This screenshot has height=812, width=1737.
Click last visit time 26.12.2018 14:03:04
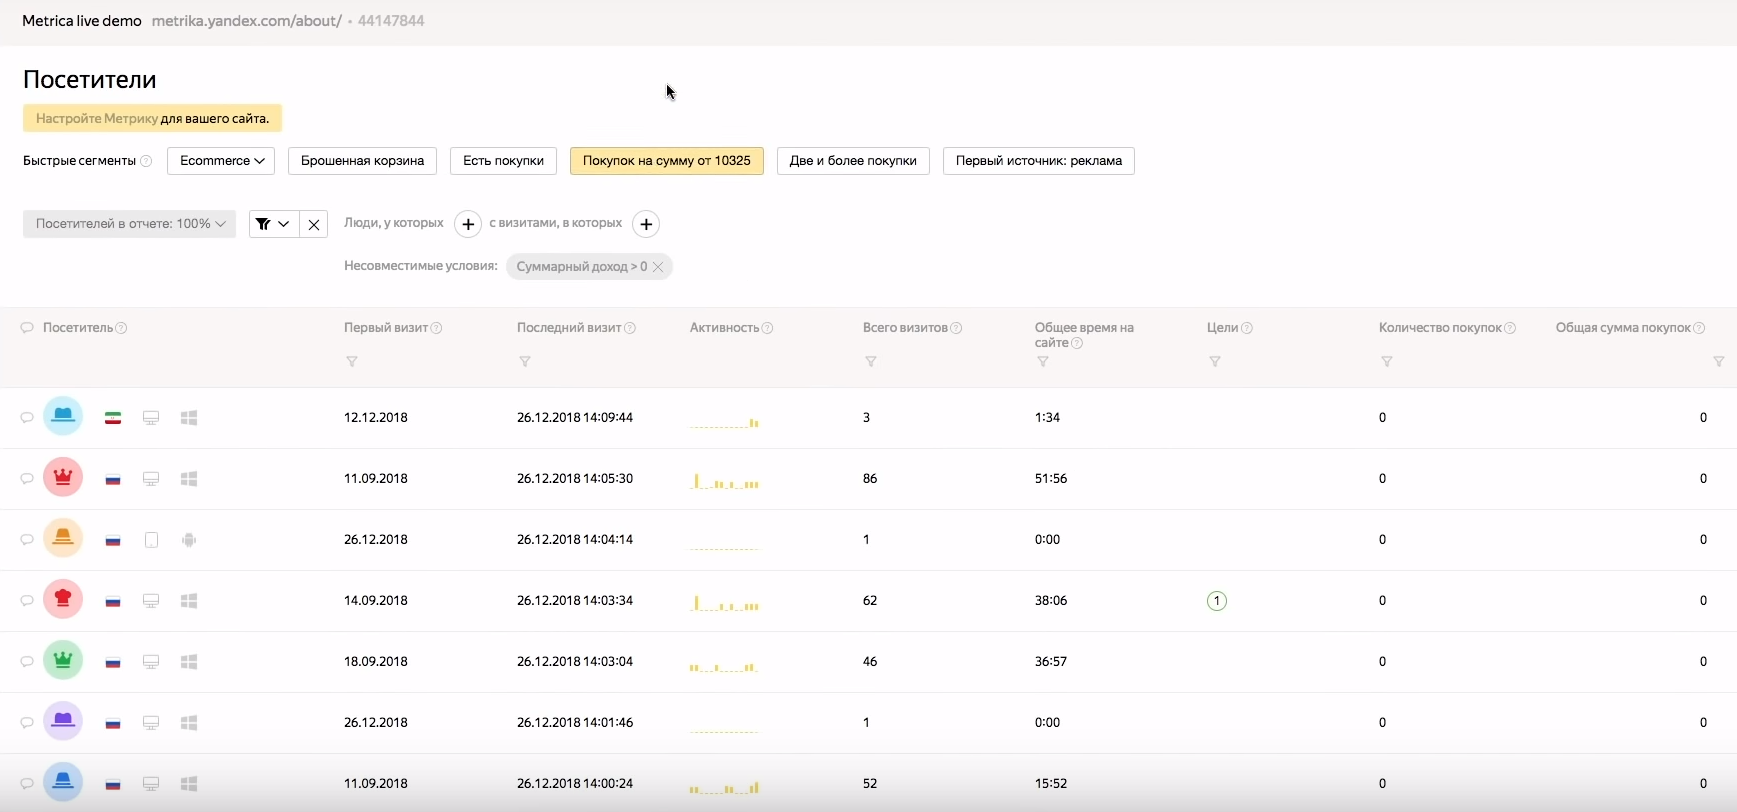click(575, 661)
